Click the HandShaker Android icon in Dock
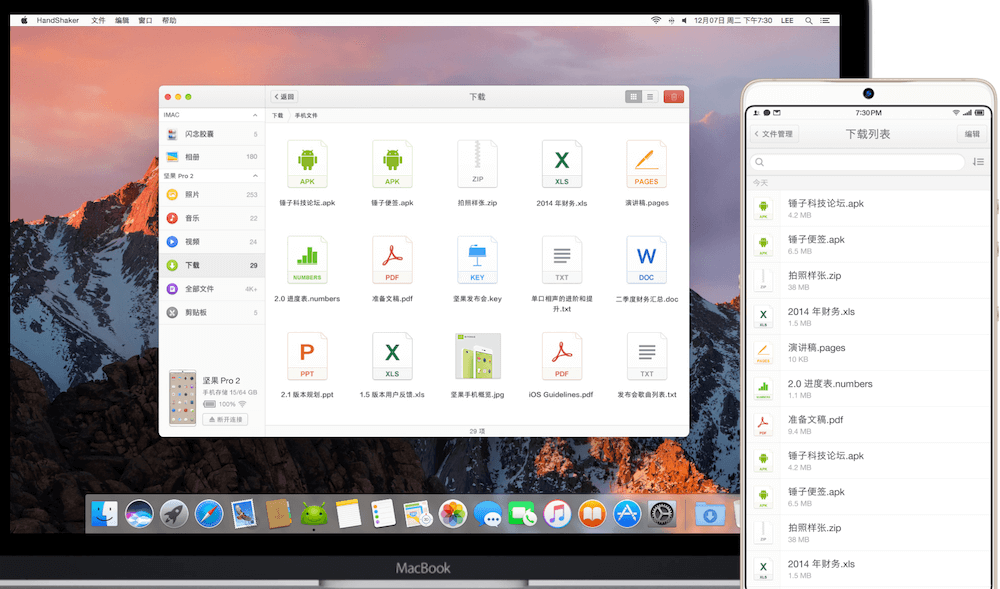 click(x=313, y=514)
